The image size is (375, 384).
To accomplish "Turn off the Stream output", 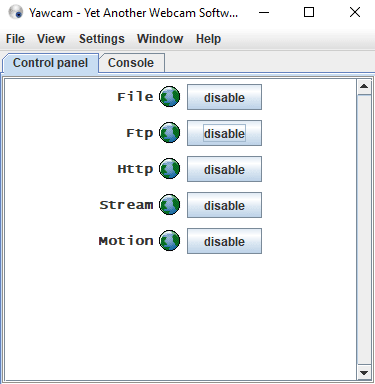I will 224,205.
